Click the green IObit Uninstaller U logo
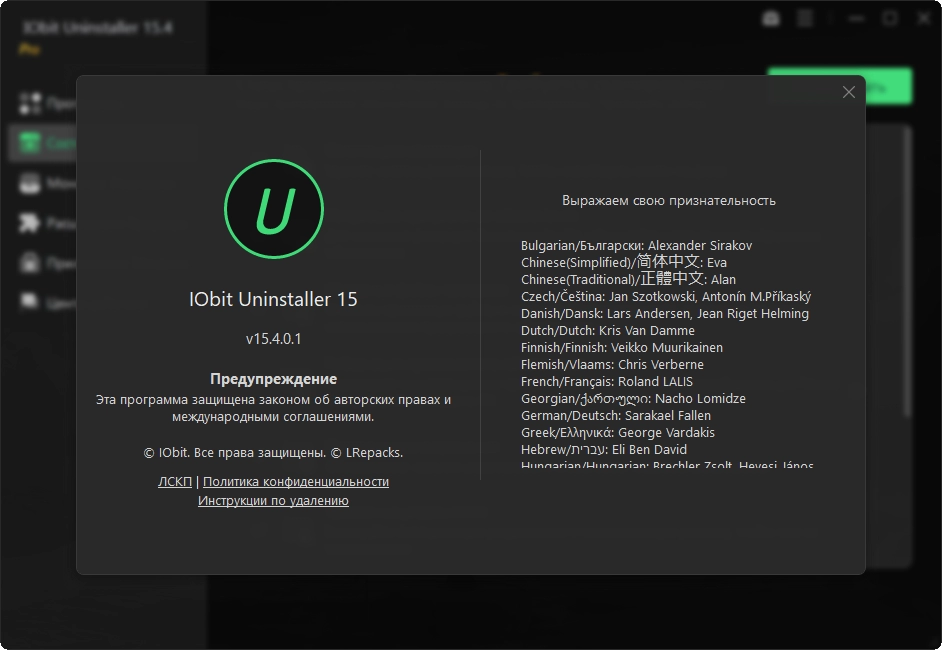Viewport: 942px width, 650px height. point(274,209)
